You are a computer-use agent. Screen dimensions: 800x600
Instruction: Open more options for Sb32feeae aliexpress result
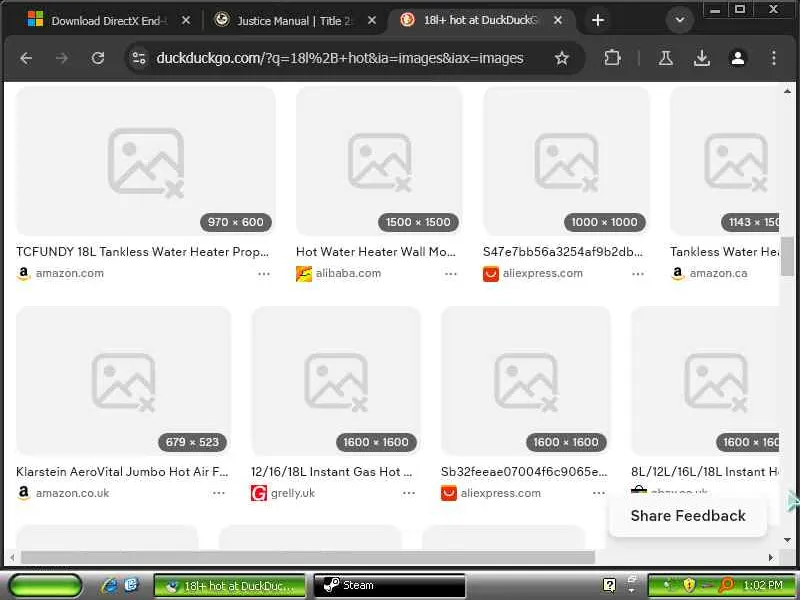[599, 493]
